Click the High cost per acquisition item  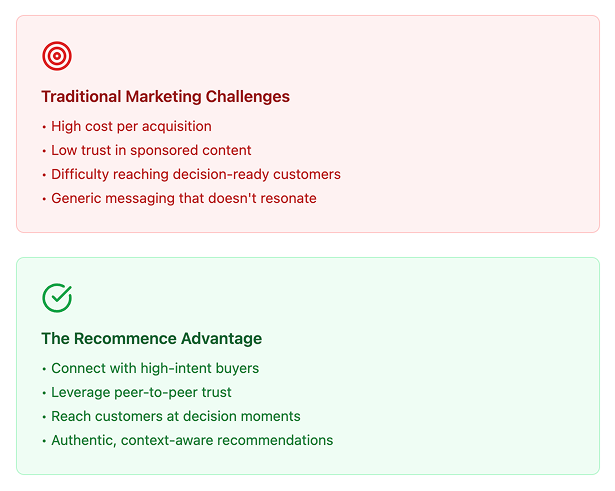131,126
